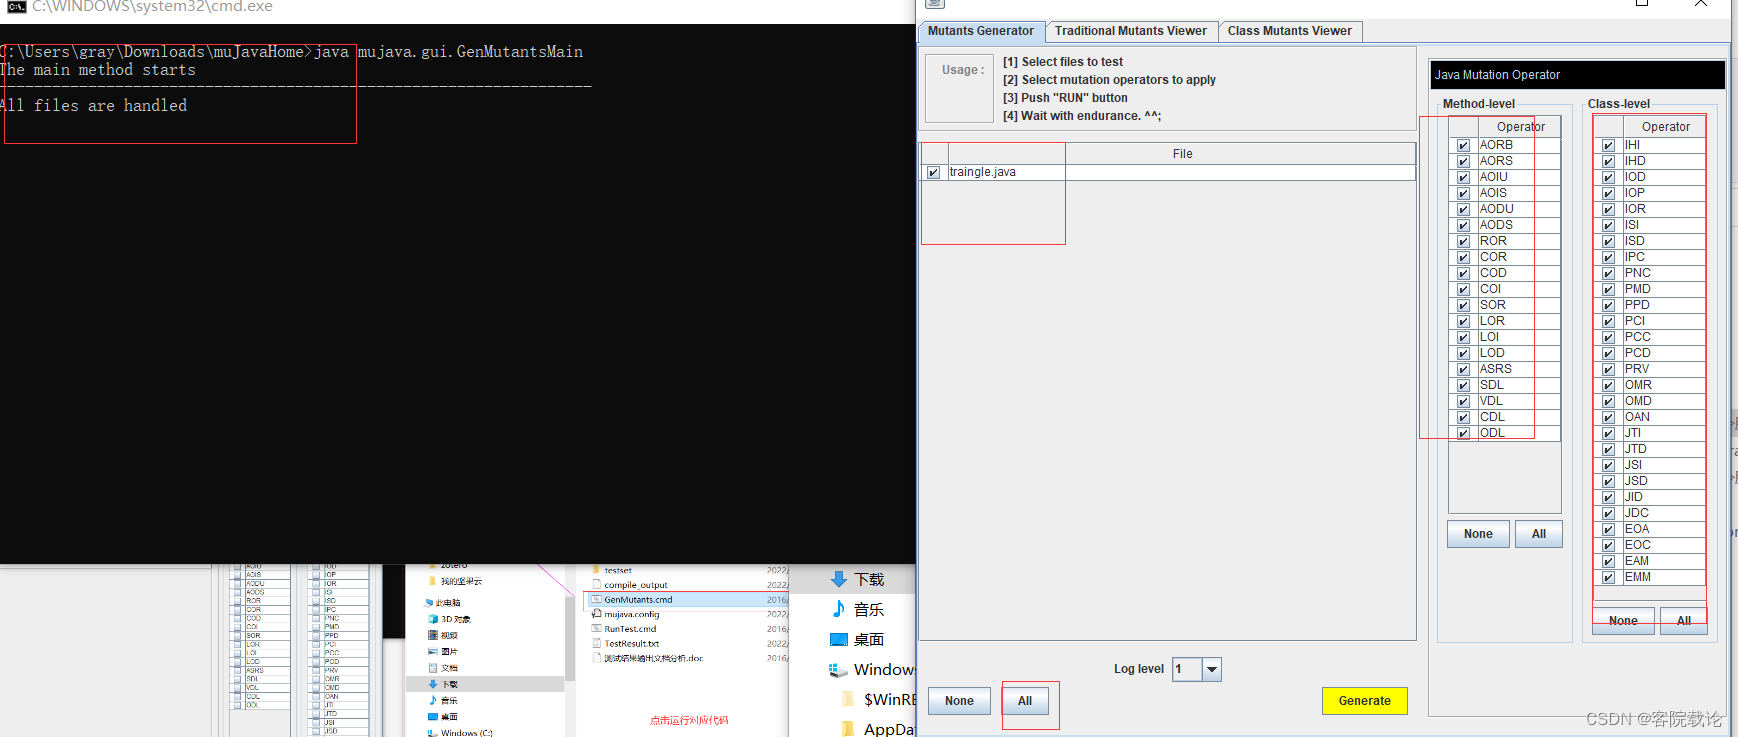The image size is (1738, 737).
Task: Click the 图片 pictures icon in tree
Action: [x=433, y=651]
